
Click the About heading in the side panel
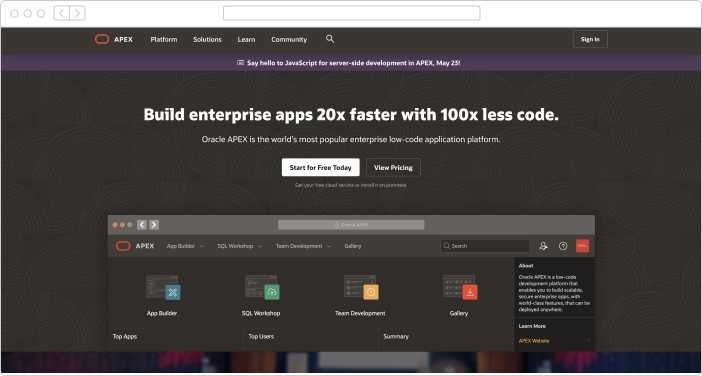(x=526, y=265)
